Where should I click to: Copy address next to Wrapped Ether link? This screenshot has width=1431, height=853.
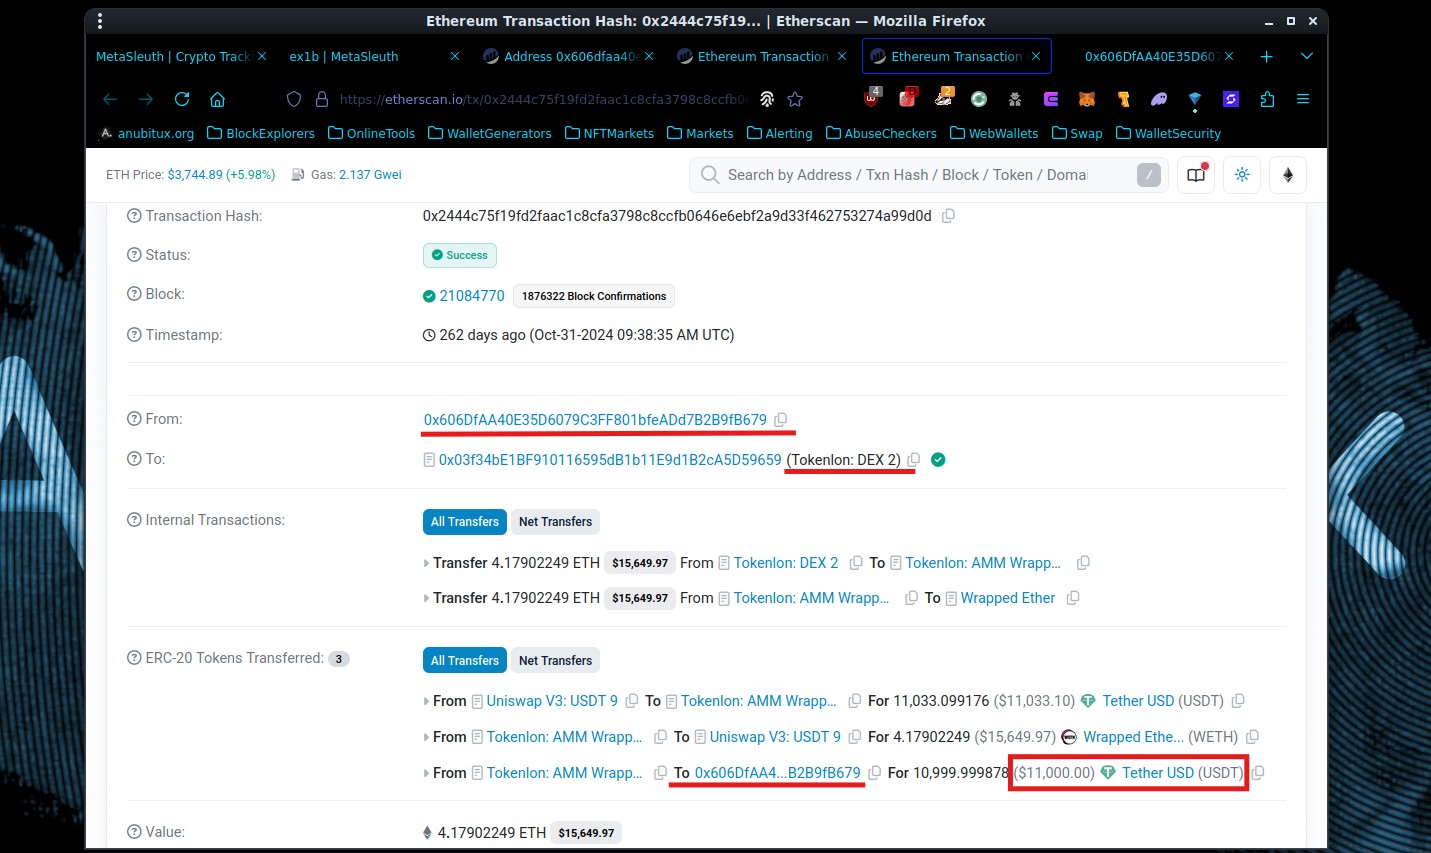tap(1073, 598)
